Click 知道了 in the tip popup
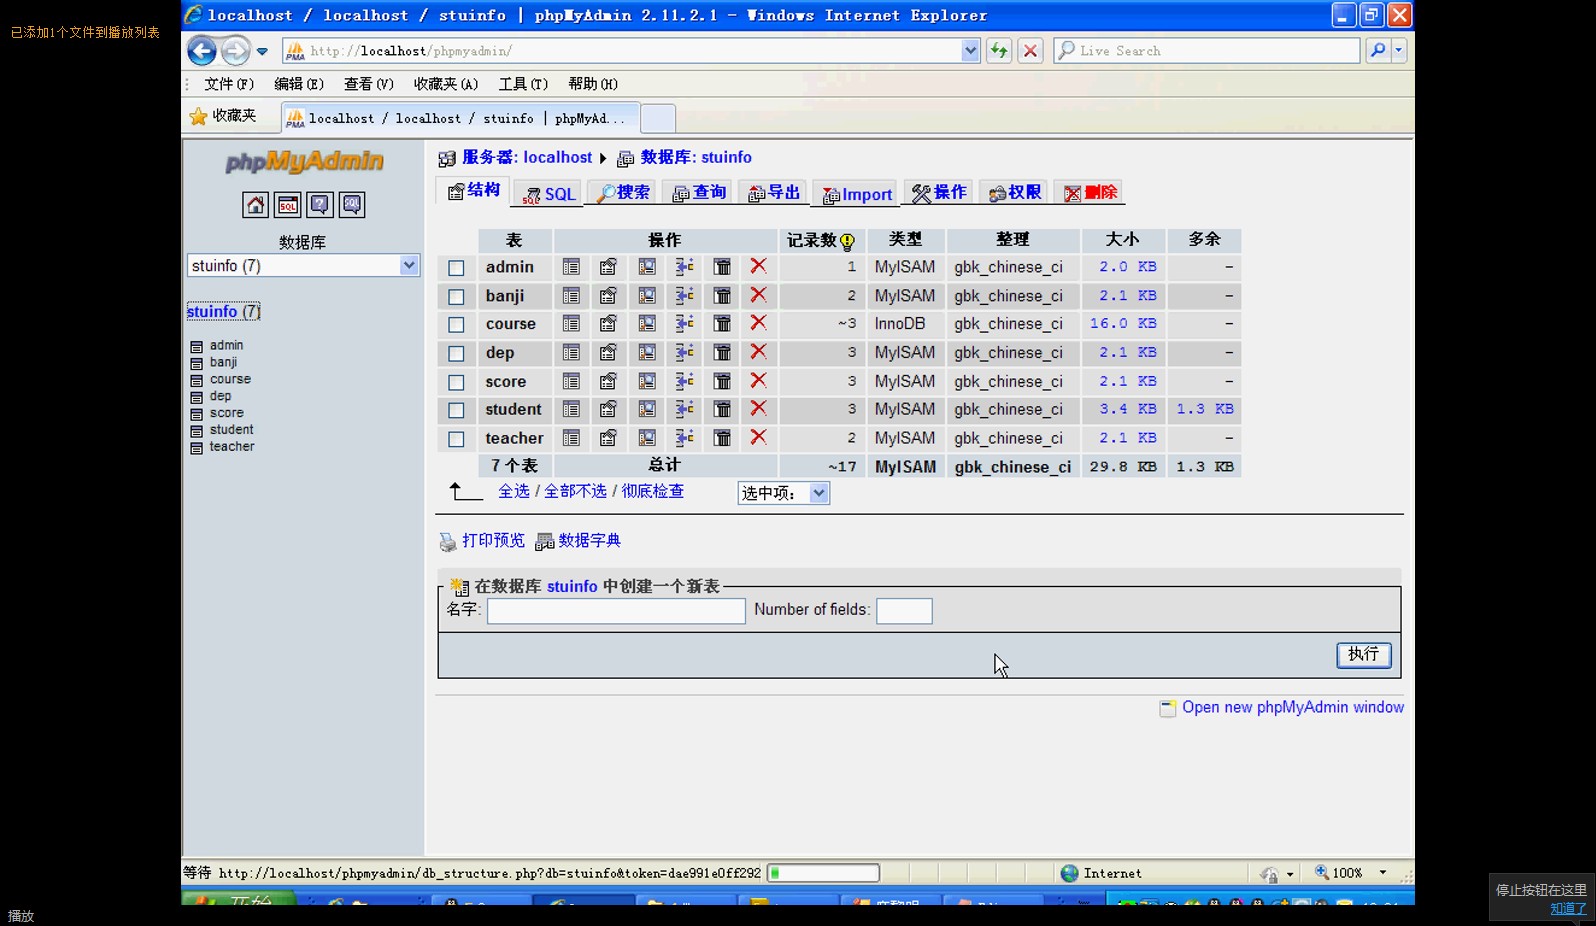This screenshot has height=926, width=1596. tap(1568, 909)
